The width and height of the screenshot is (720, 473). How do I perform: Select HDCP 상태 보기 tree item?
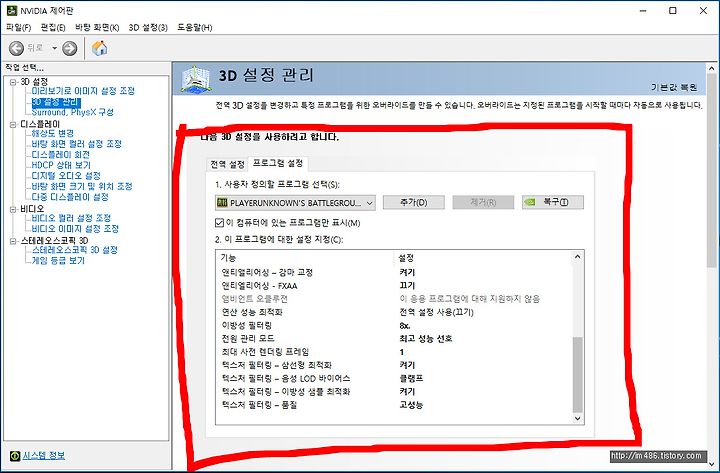61,165
